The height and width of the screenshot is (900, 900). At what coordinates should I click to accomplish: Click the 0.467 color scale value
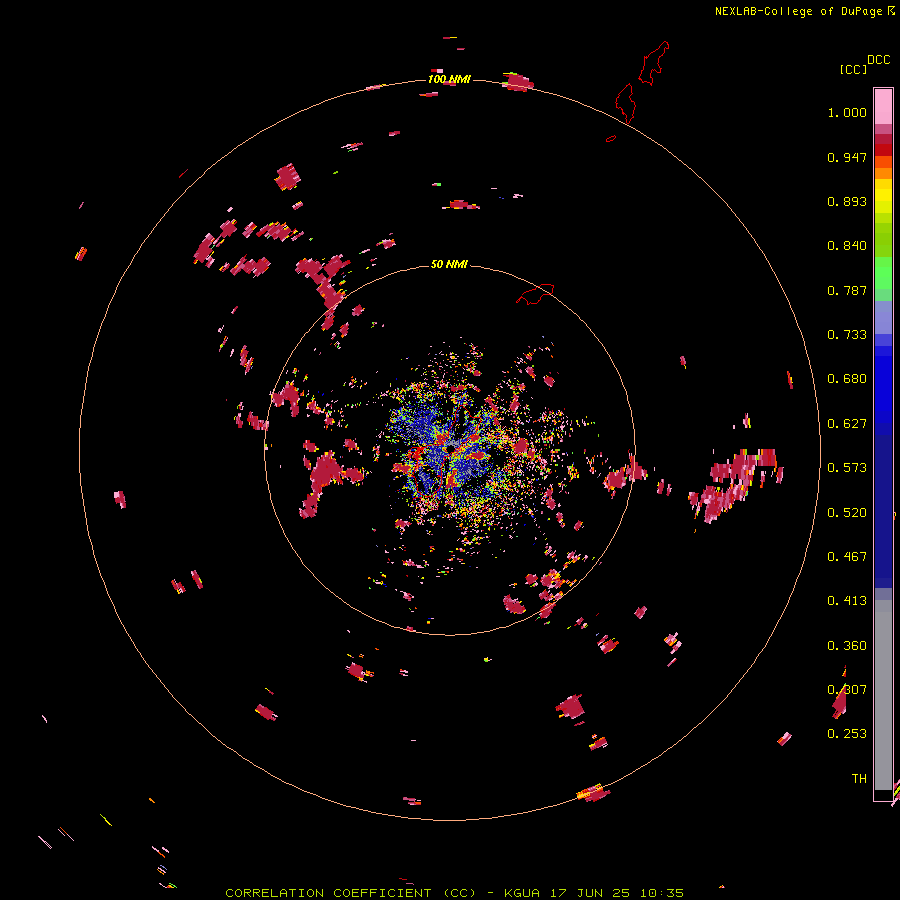pyautogui.click(x=847, y=557)
